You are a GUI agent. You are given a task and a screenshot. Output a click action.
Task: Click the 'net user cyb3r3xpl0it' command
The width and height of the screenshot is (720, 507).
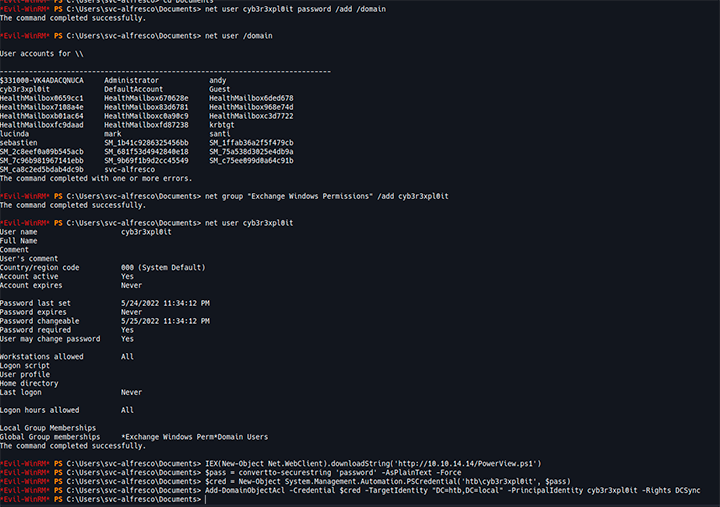249,223
